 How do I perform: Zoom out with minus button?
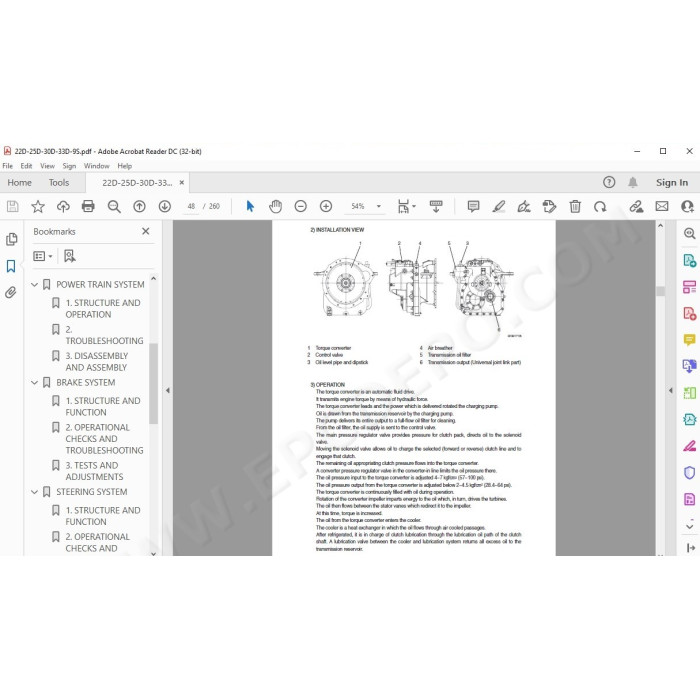(x=300, y=206)
